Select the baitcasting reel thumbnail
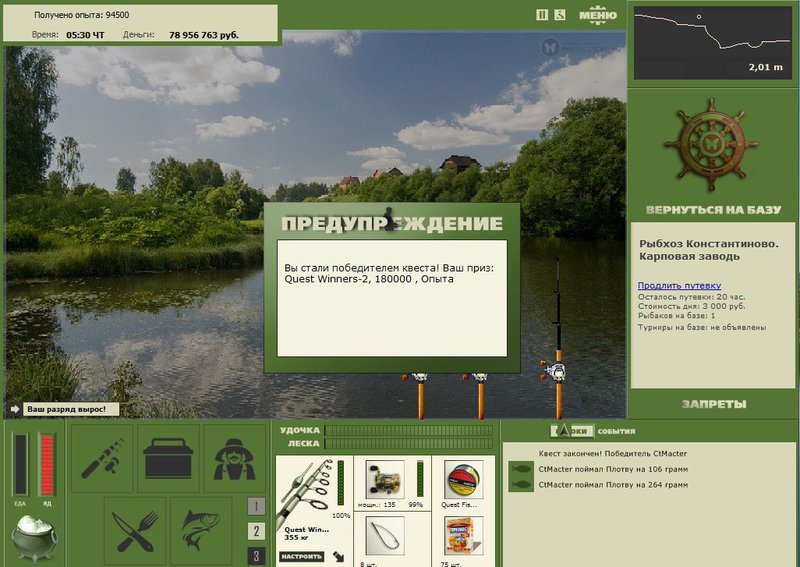800x567 pixels. pyautogui.click(x=385, y=479)
